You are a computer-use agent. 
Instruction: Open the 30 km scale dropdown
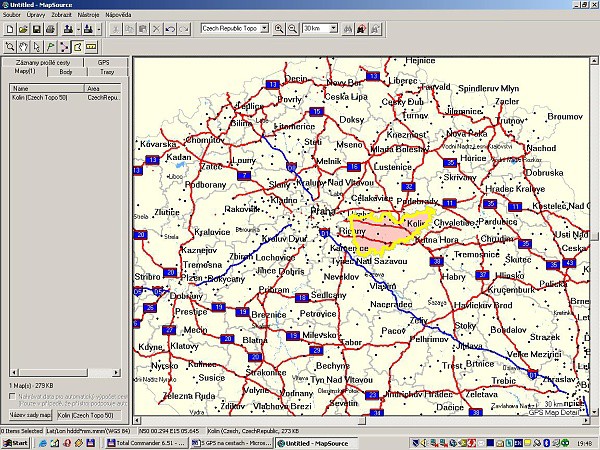333,28
